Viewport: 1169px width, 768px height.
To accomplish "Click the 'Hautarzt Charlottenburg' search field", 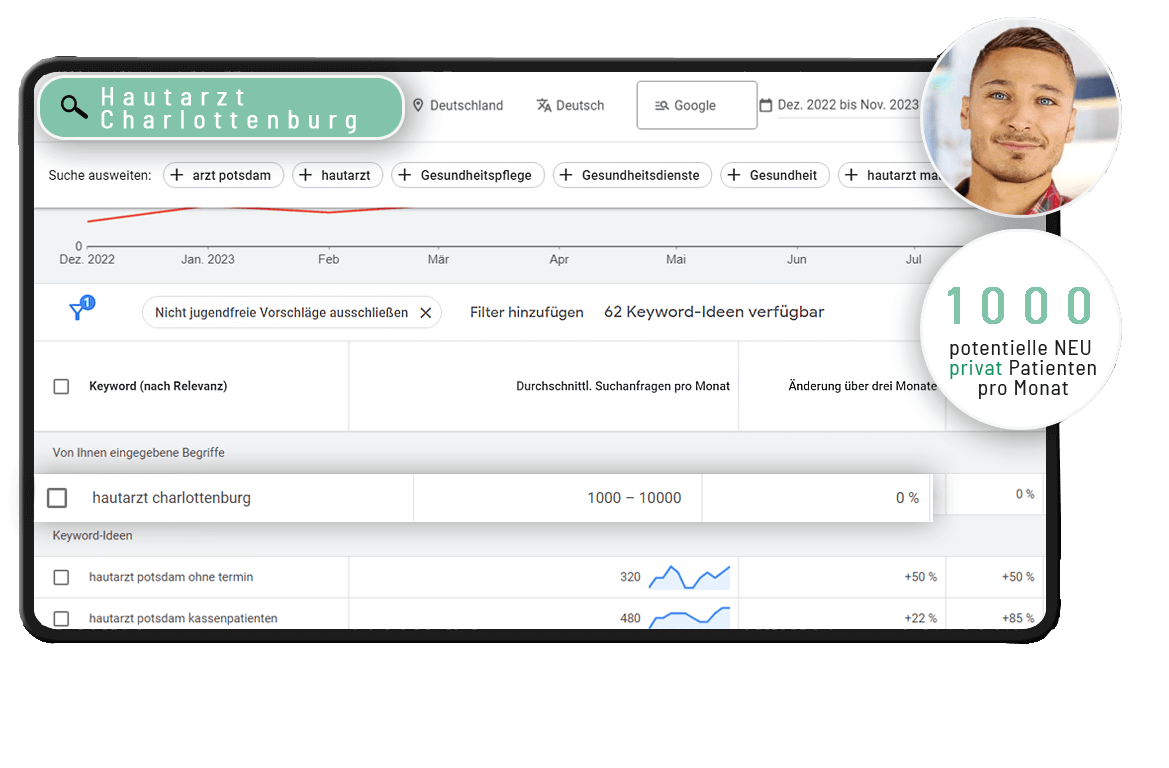I will click(x=229, y=108).
